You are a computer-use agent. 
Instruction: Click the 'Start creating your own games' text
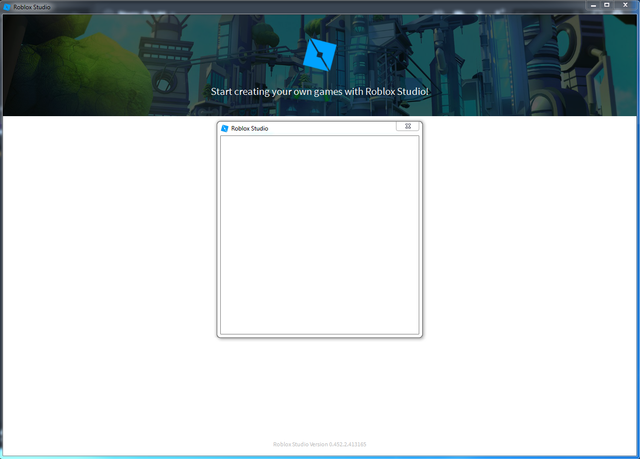click(x=320, y=92)
